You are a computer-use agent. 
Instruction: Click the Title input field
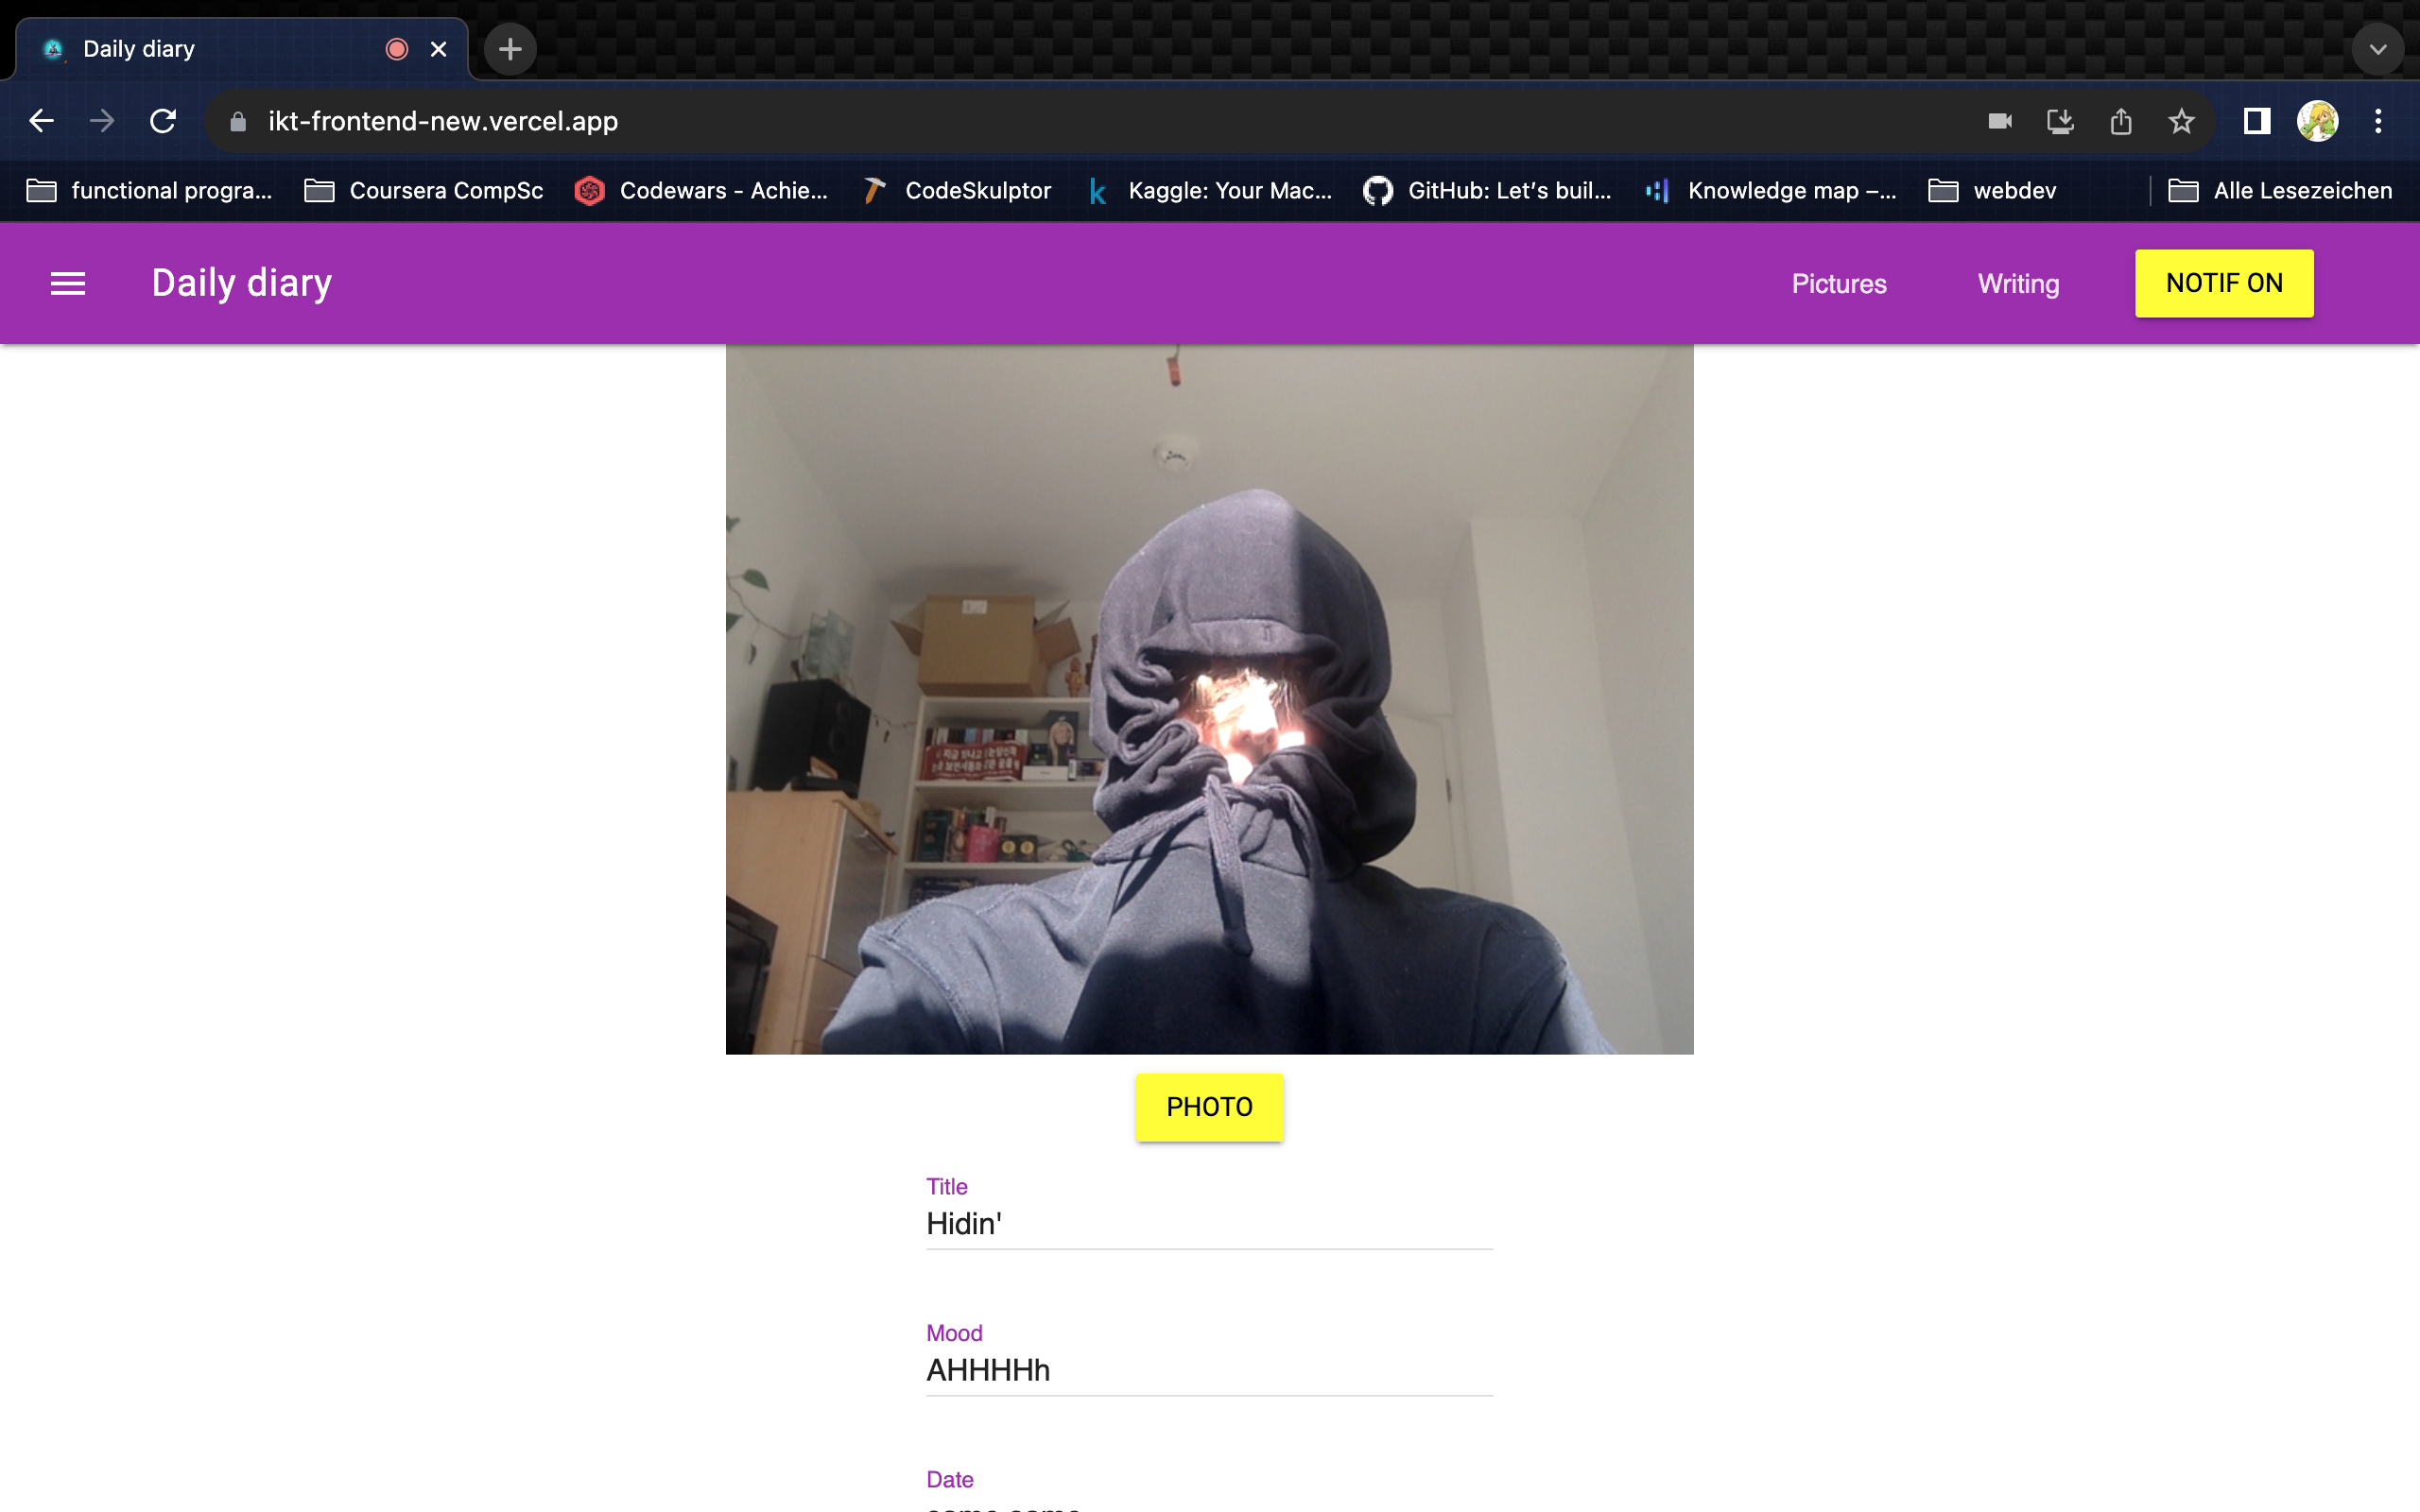(1208, 1224)
